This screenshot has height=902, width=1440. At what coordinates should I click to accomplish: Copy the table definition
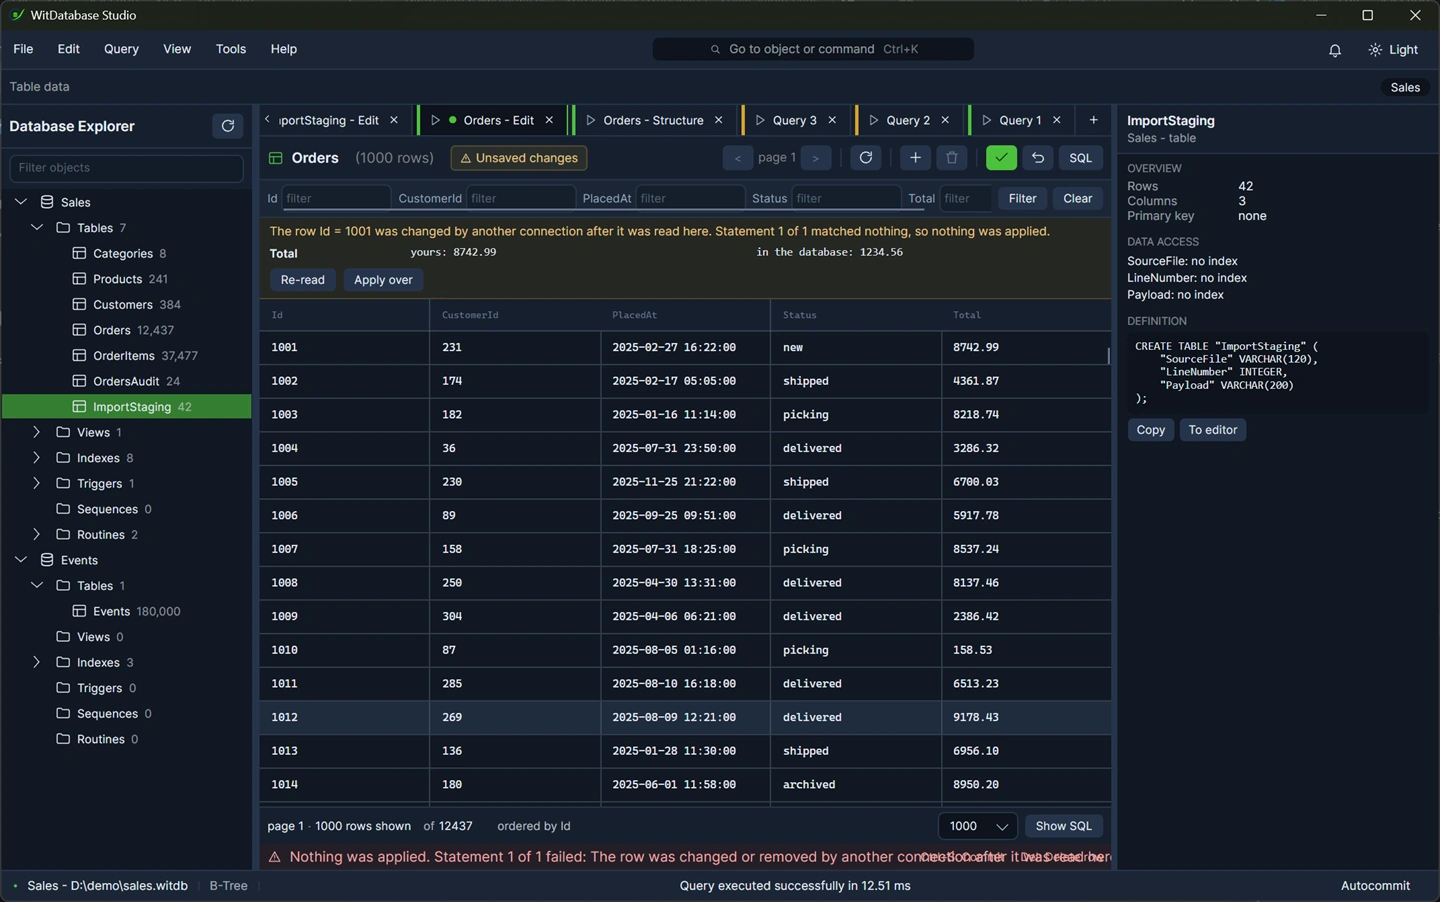1150,430
